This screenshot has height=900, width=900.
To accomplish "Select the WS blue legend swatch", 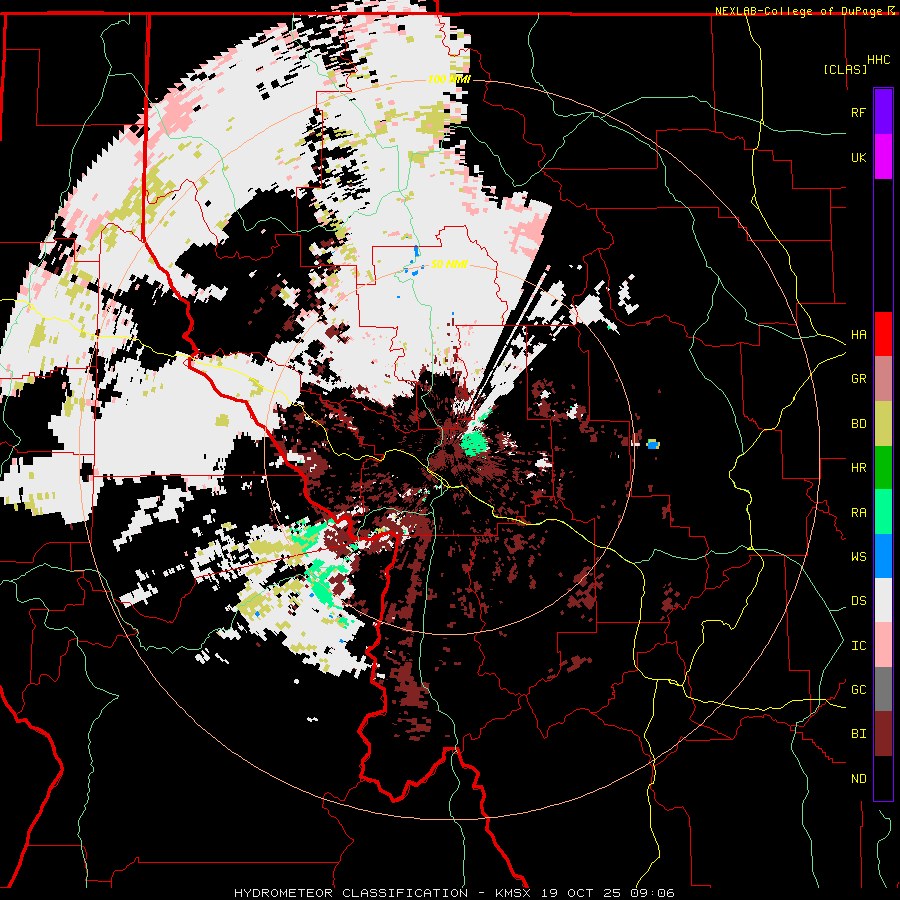I will pos(883,556).
